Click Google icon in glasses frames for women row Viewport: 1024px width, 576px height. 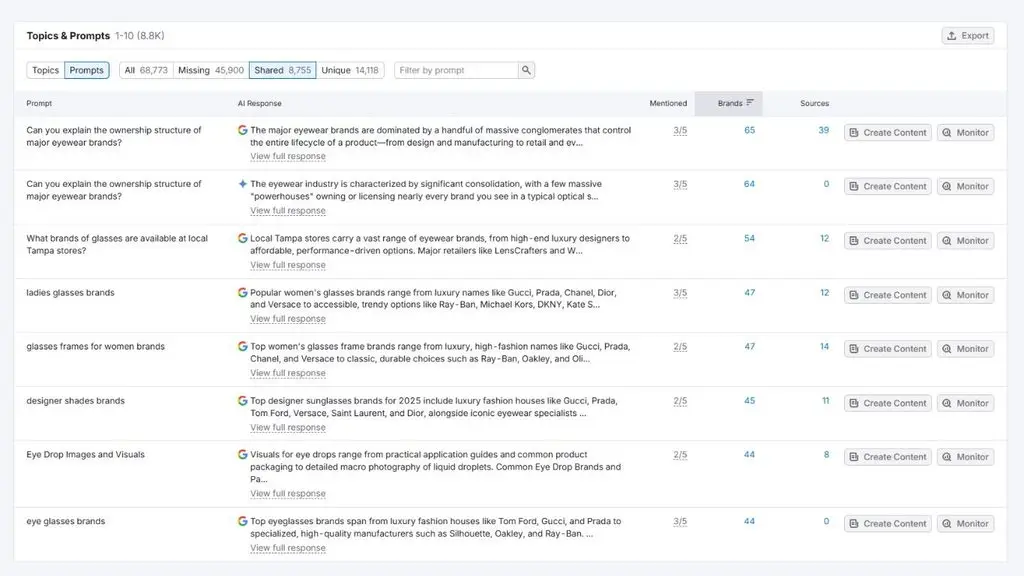pyautogui.click(x=242, y=347)
